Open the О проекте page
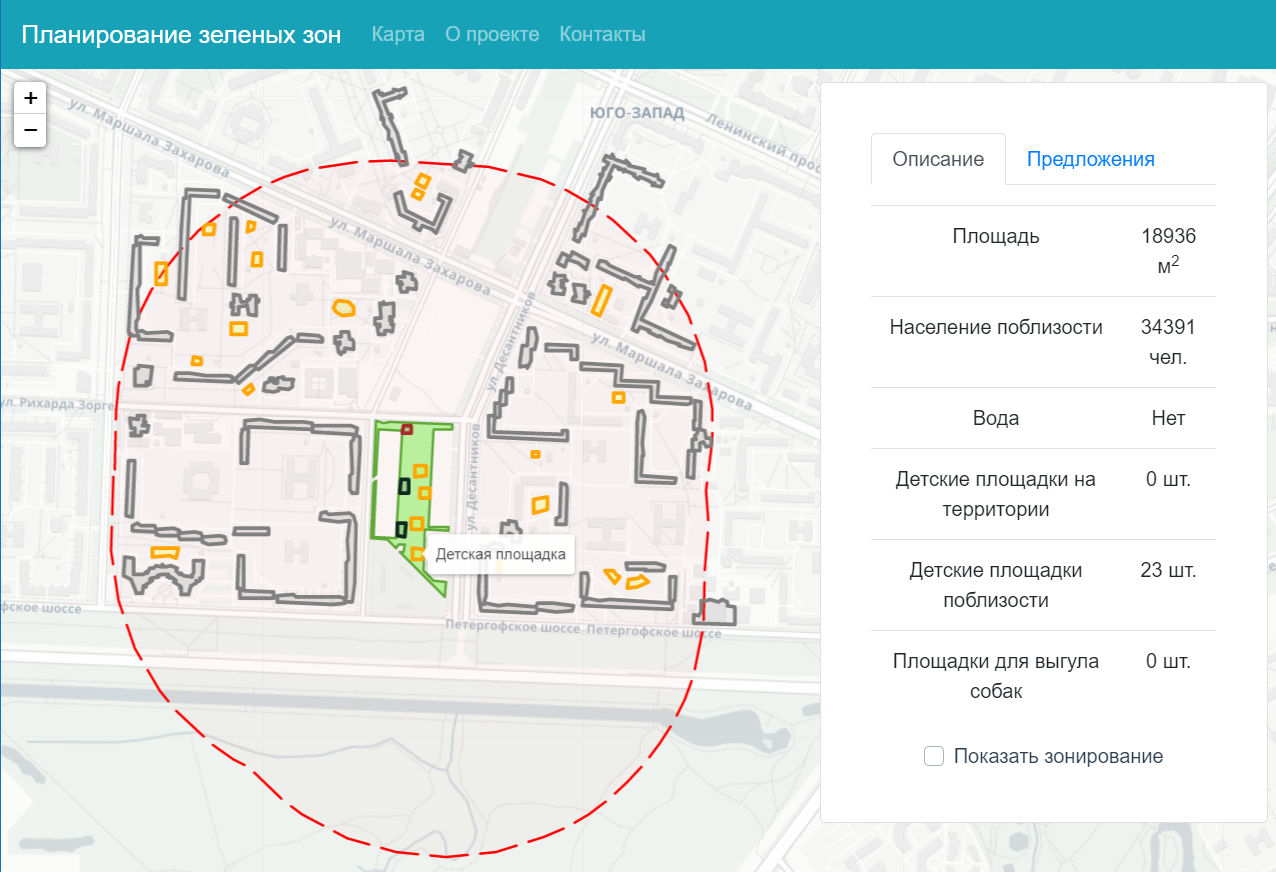 pyautogui.click(x=492, y=34)
